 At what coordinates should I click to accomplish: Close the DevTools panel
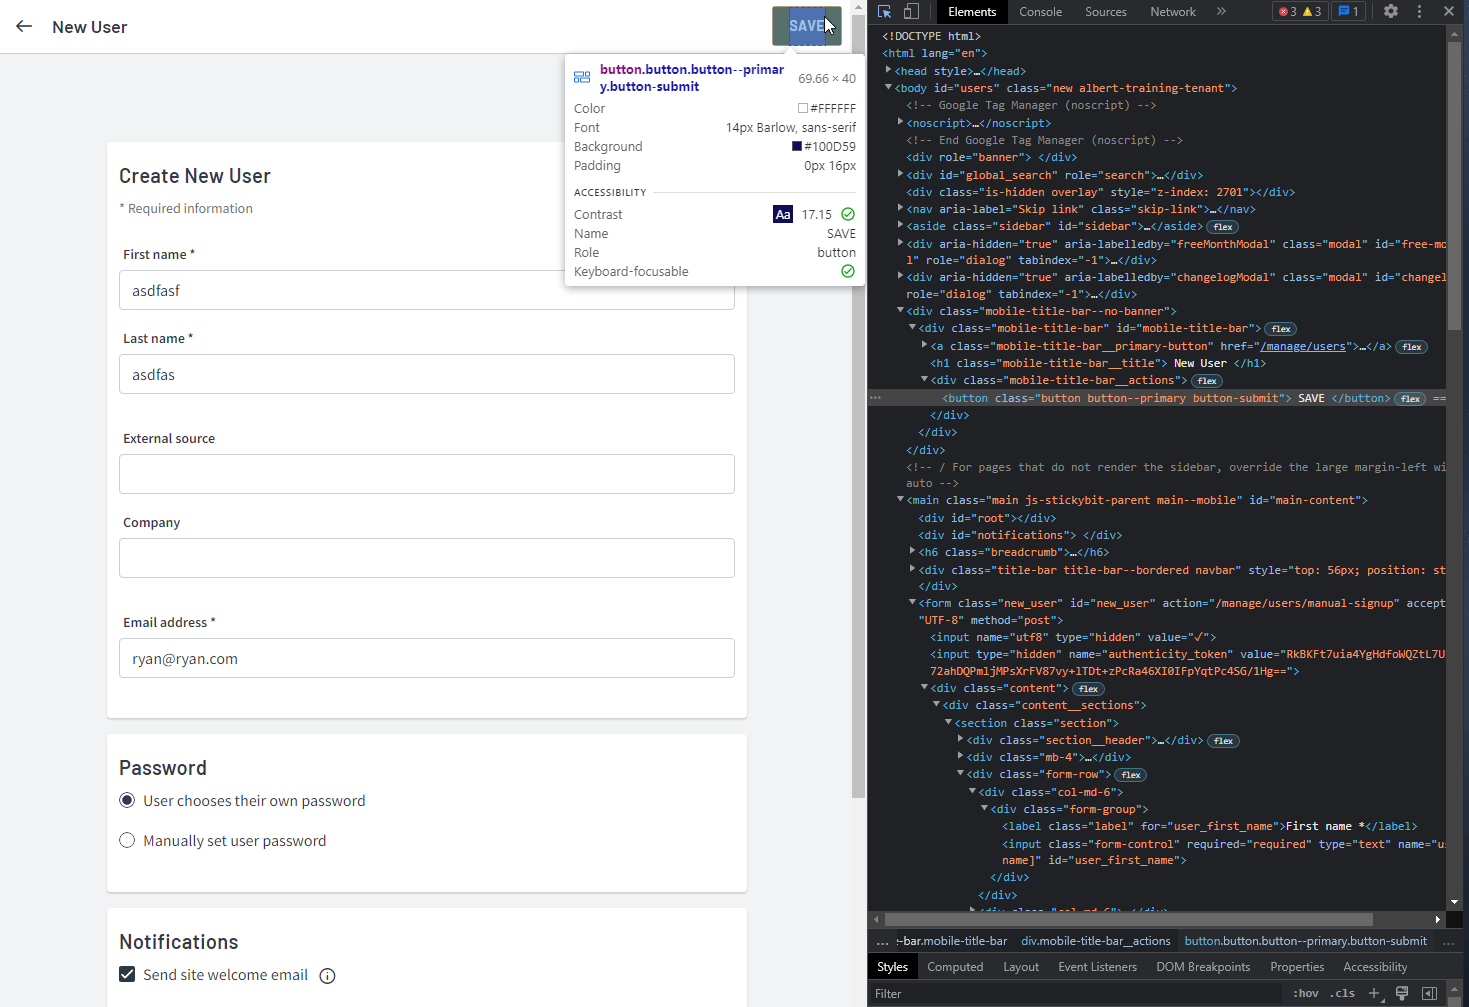(x=1449, y=12)
